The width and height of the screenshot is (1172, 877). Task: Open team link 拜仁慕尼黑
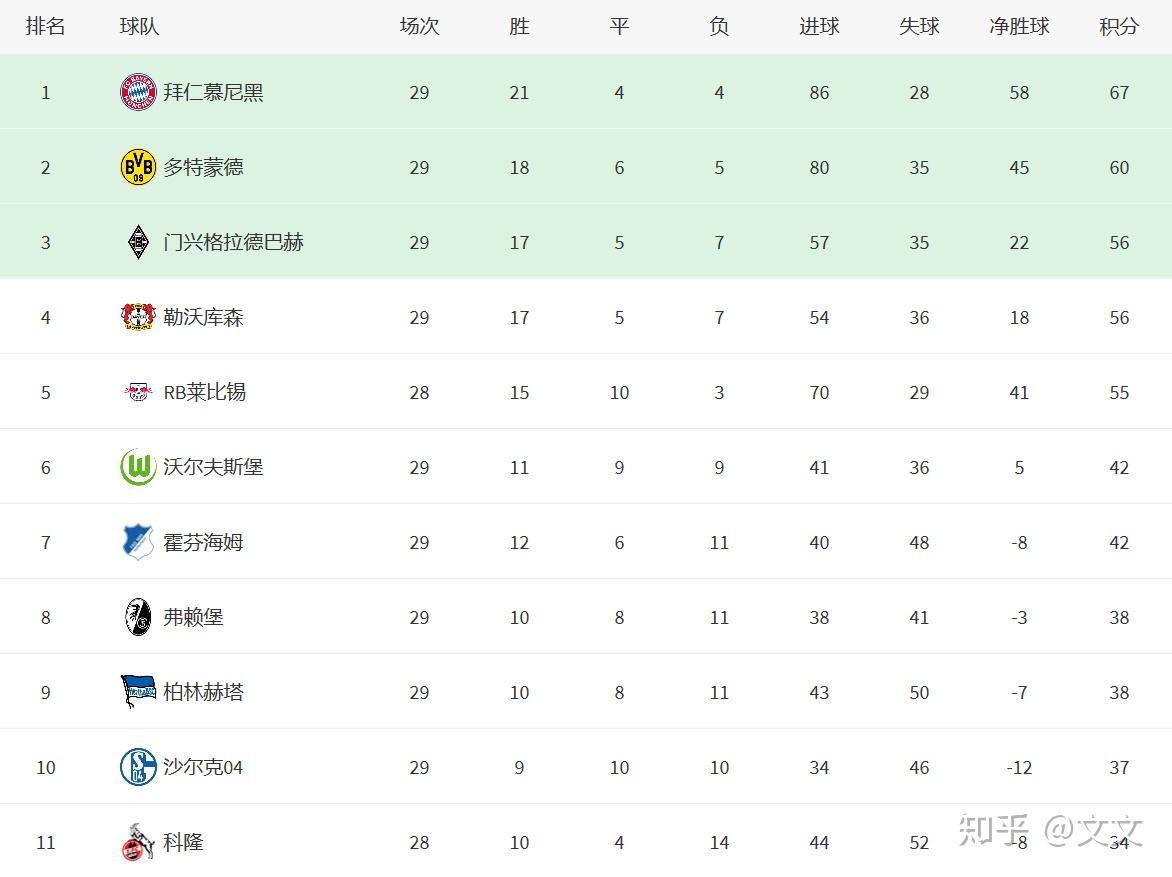[x=213, y=93]
